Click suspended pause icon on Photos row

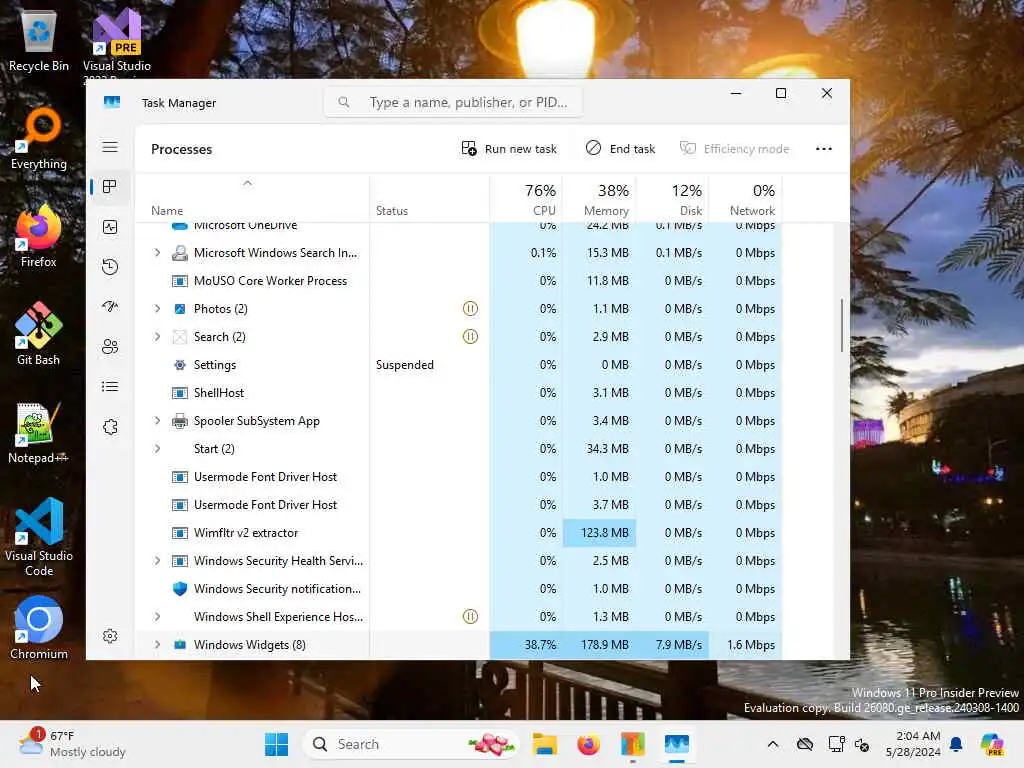point(470,308)
